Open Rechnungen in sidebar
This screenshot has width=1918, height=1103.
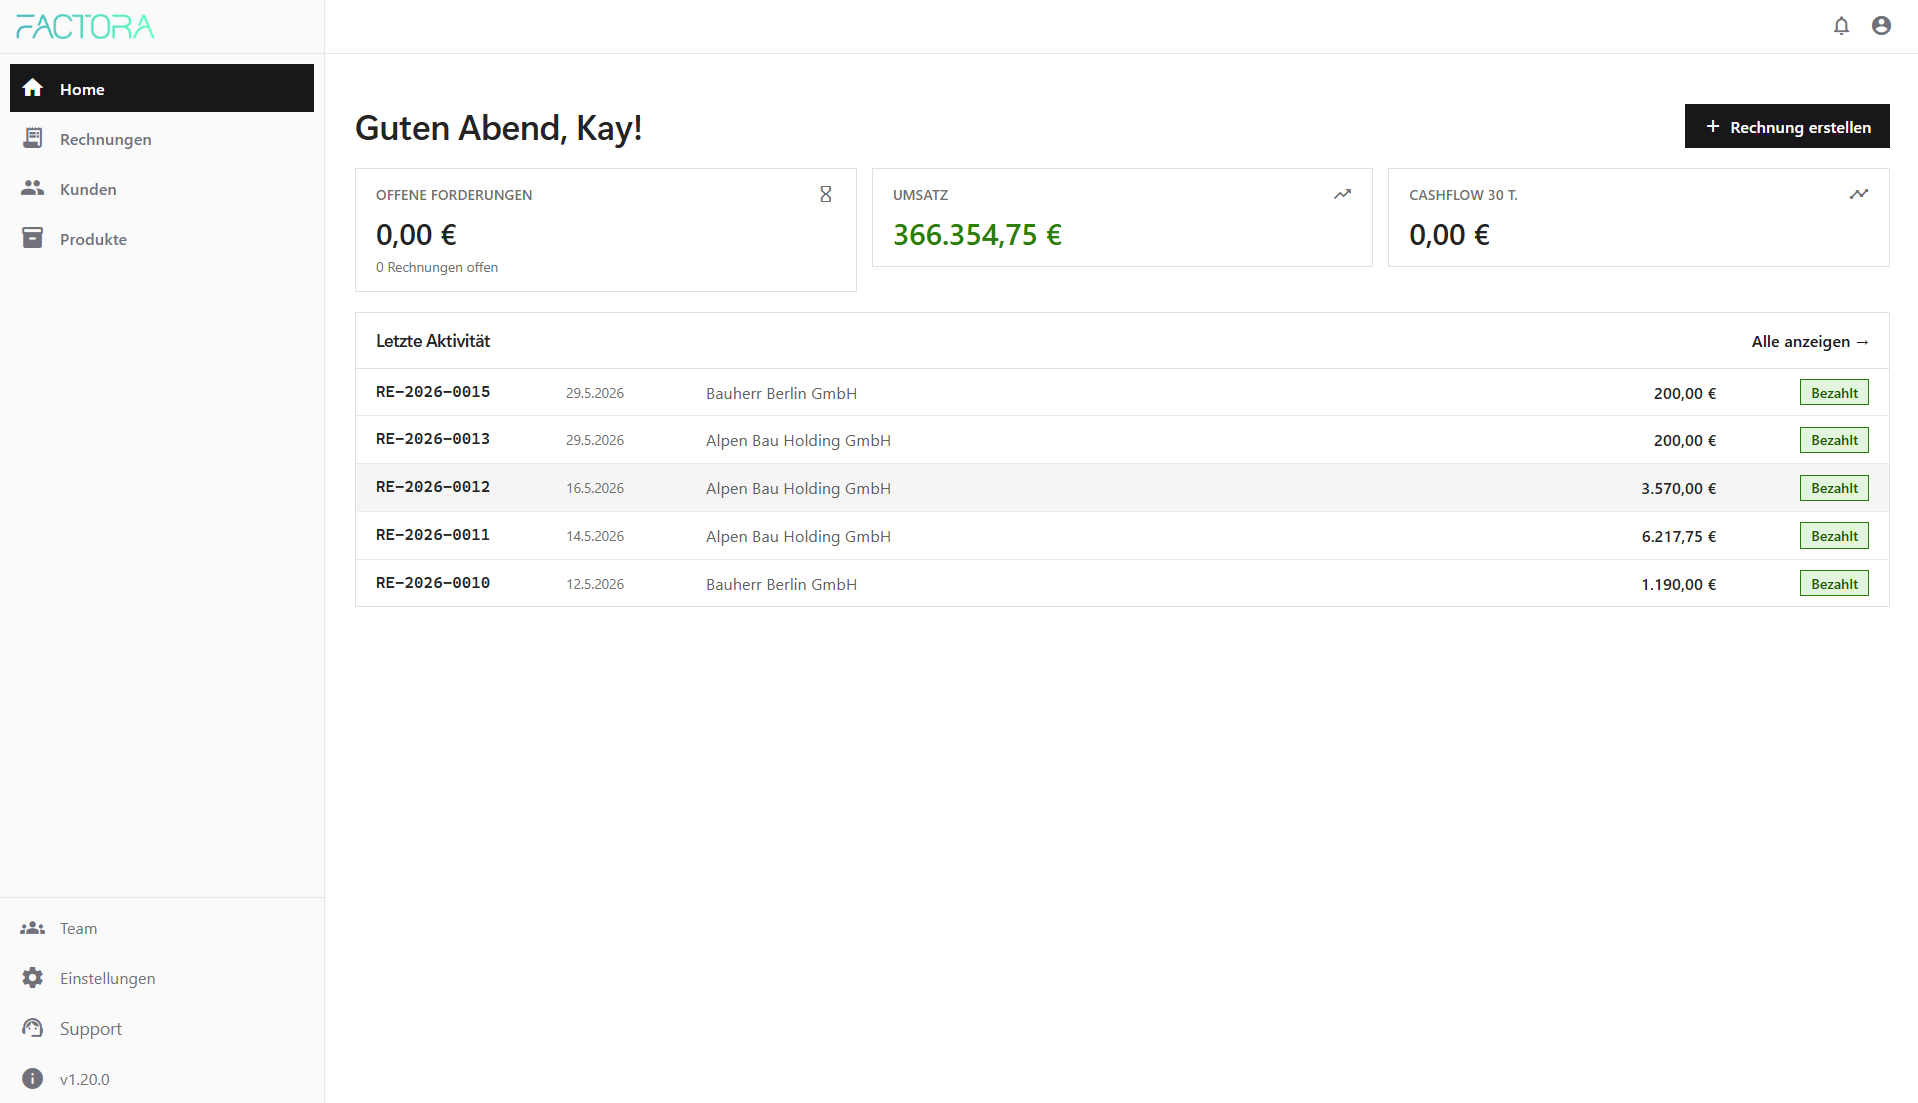click(x=162, y=138)
